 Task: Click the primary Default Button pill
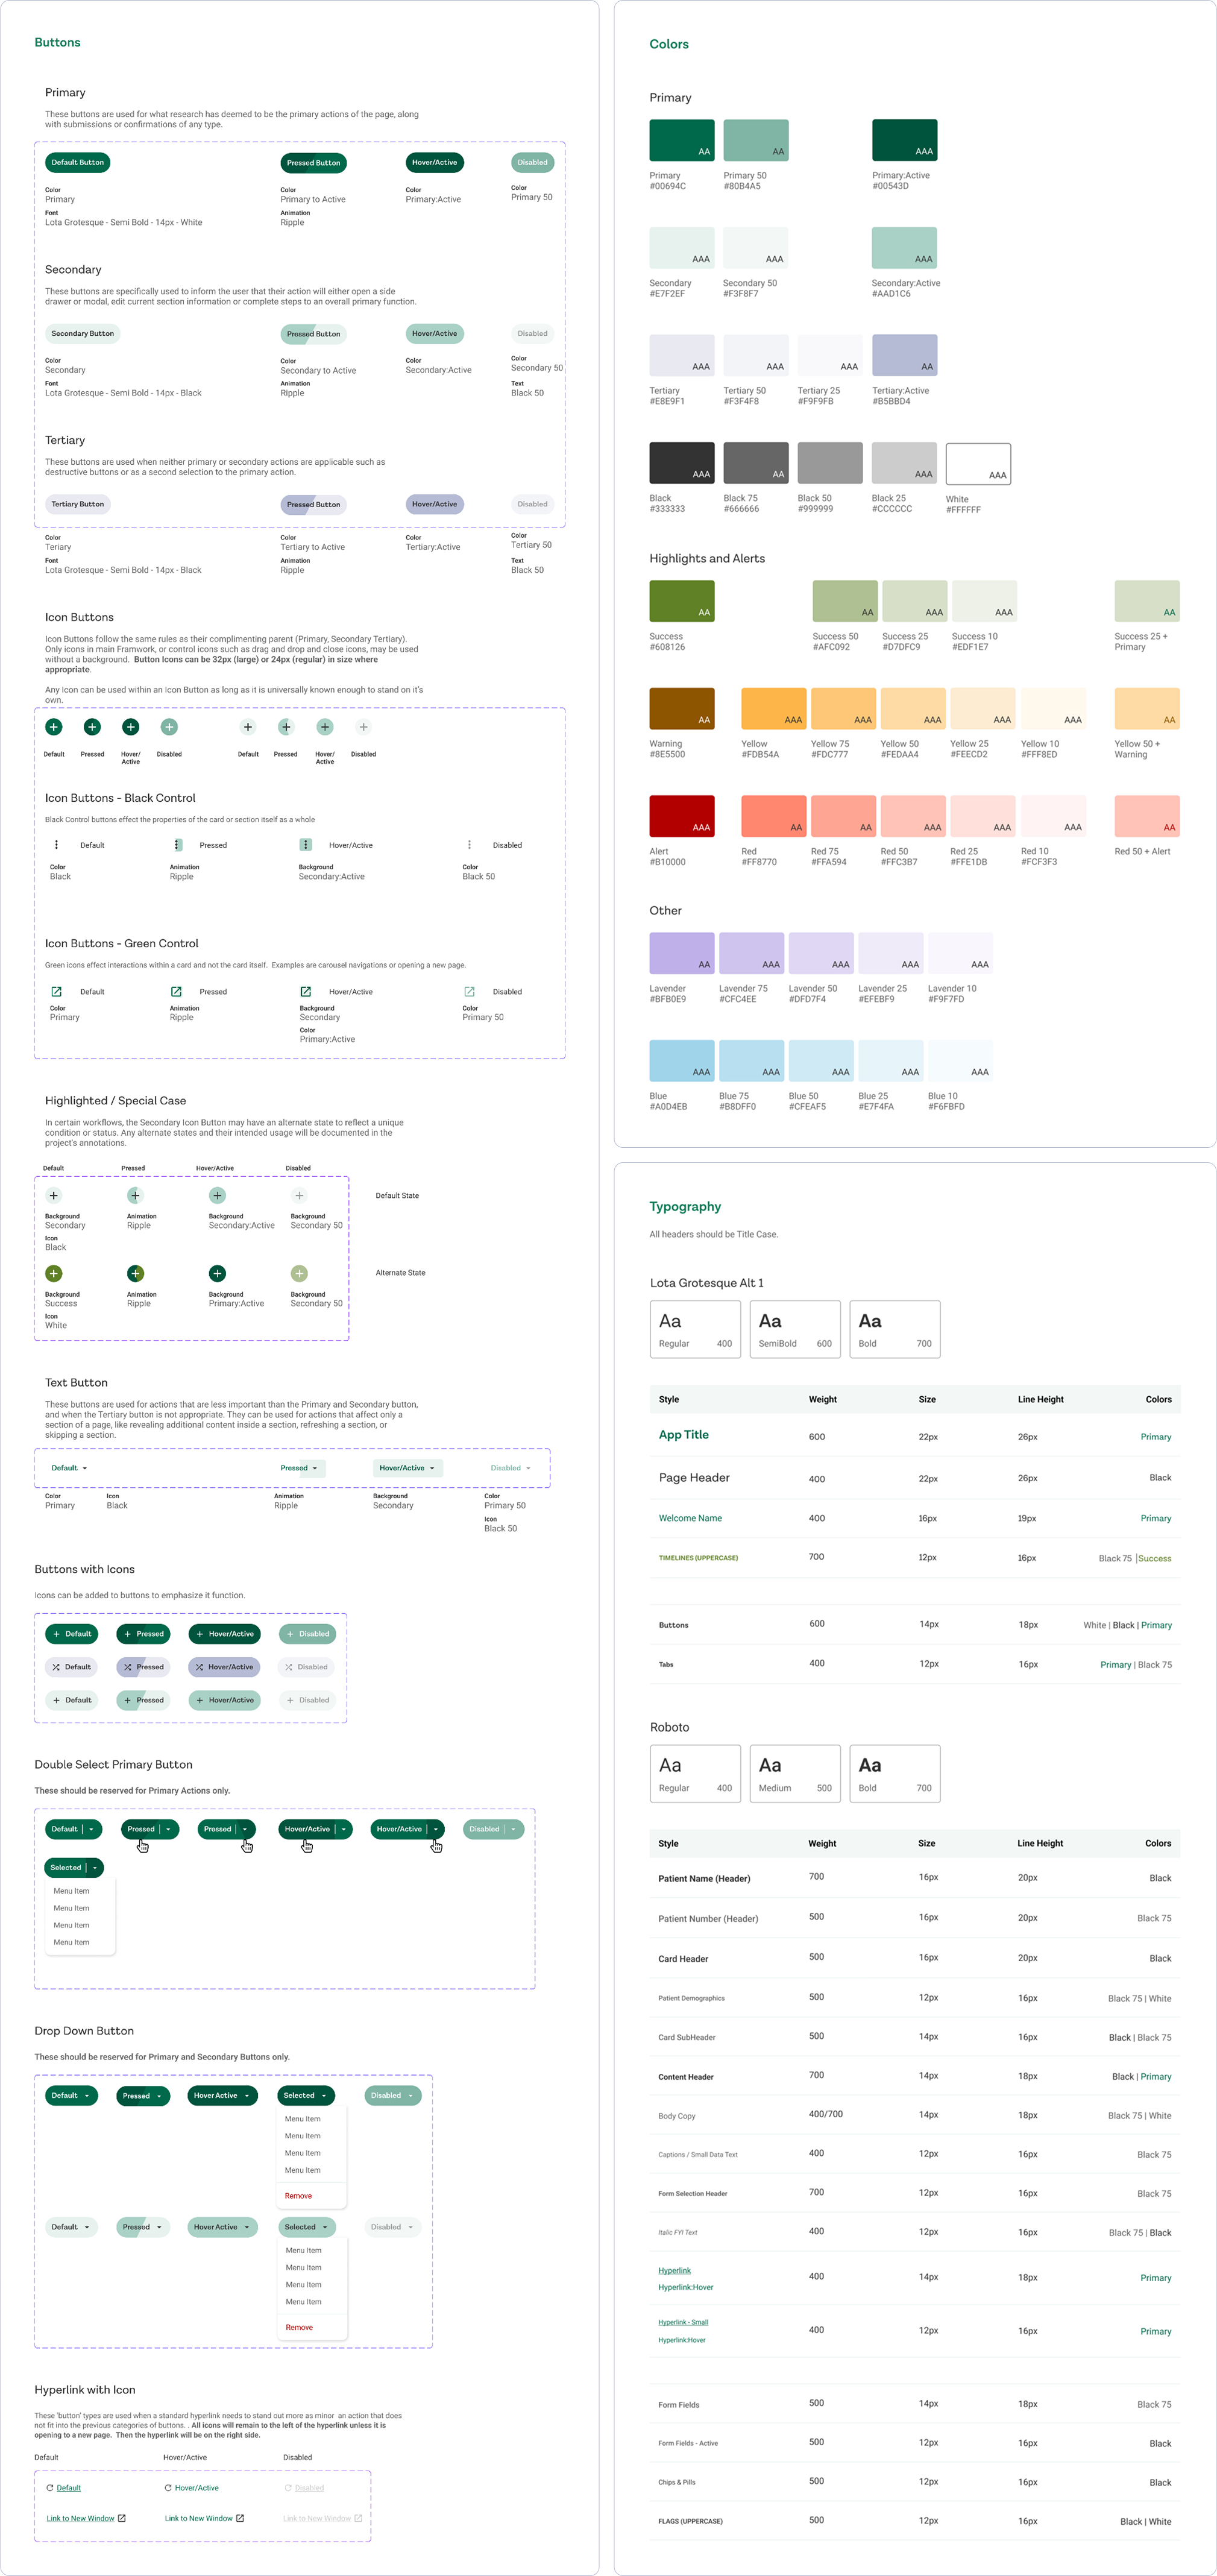click(77, 162)
